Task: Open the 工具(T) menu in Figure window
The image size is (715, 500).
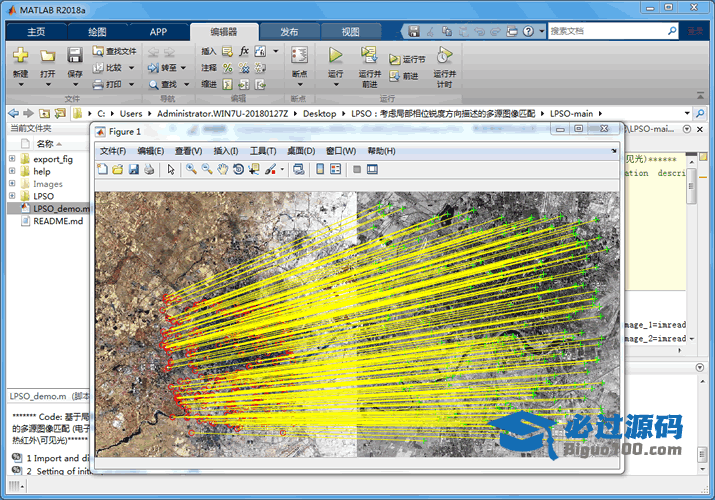Action: coord(262,151)
